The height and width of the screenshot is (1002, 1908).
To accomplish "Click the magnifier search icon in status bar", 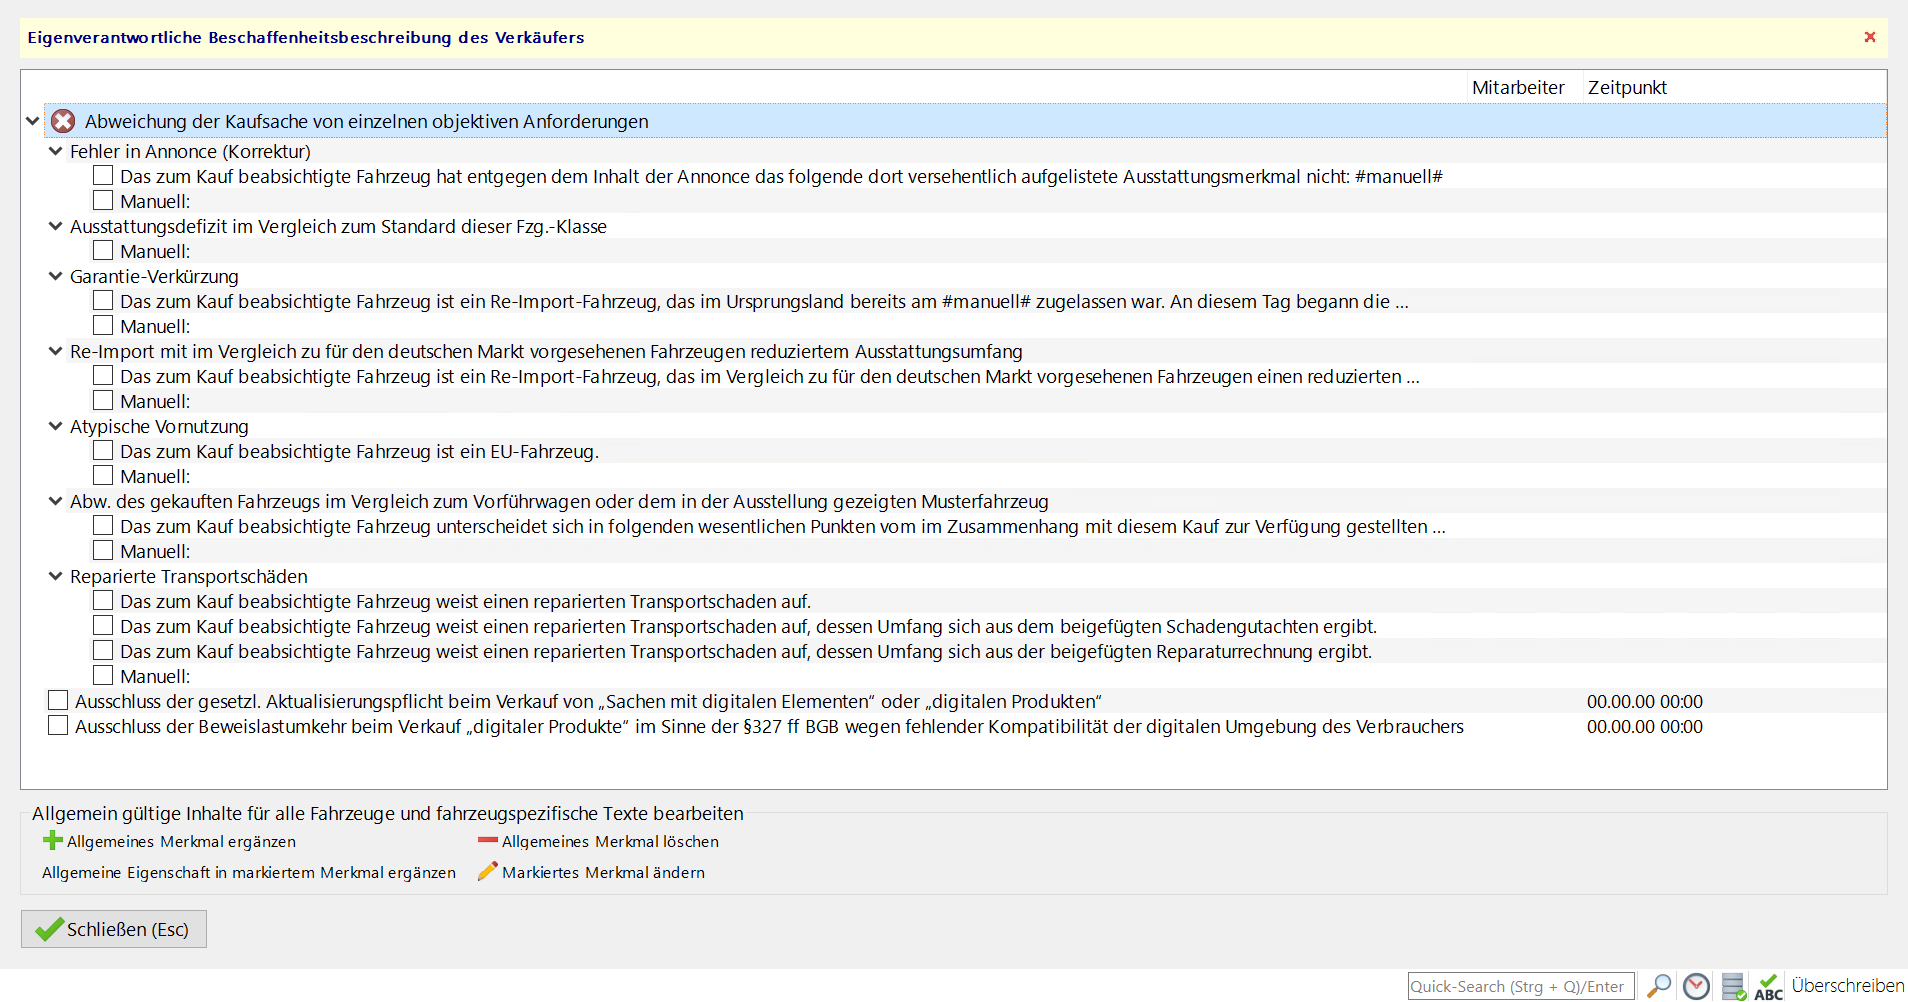I will coord(1659,986).
